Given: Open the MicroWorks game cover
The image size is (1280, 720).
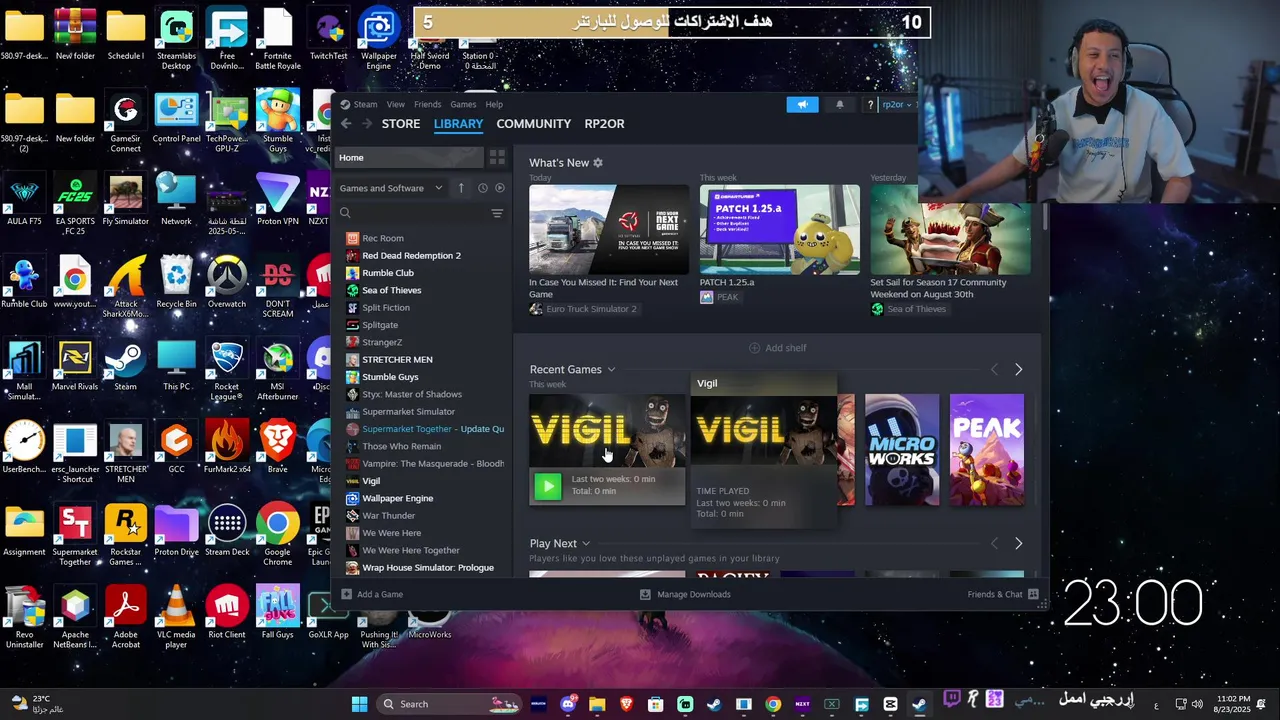Looking at the screenshot, I should [902, 450].
